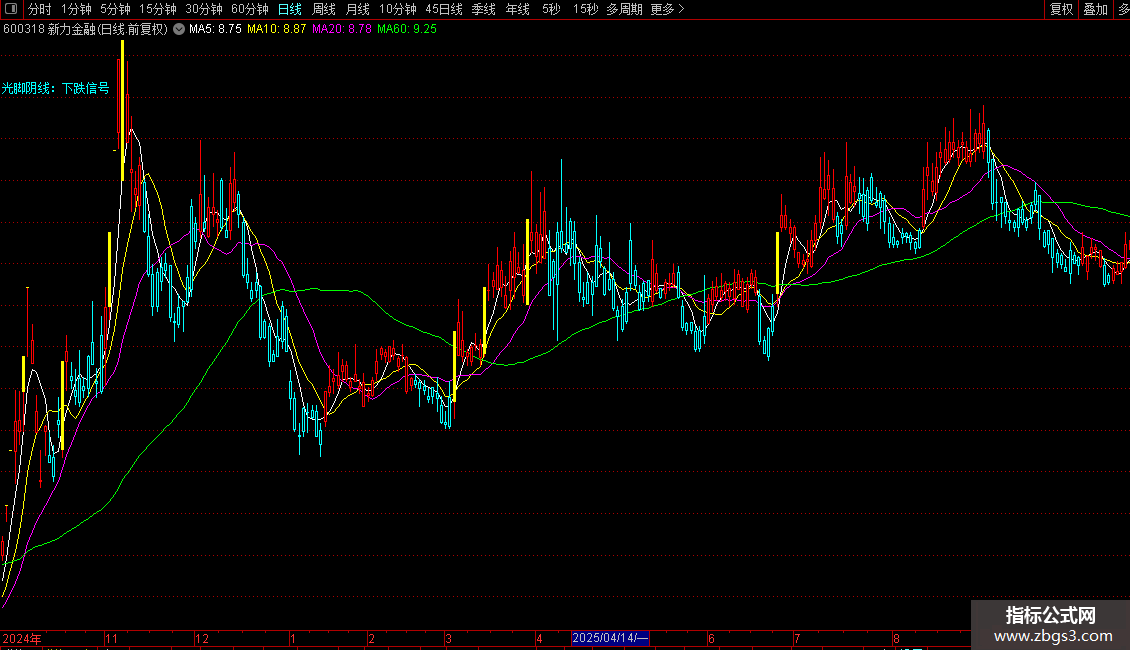
Task: Select the 45日线 period
Action: tap(444, 9)
